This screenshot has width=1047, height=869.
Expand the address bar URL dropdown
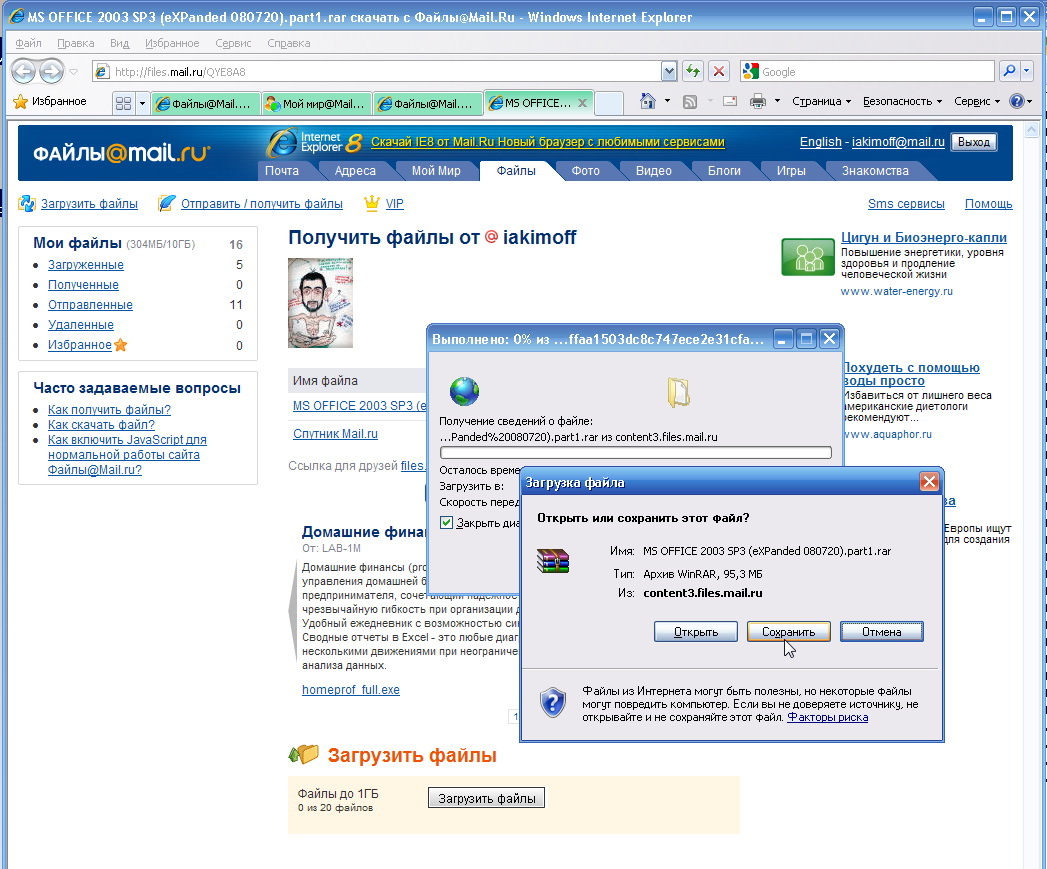click(x=669, y=71)
